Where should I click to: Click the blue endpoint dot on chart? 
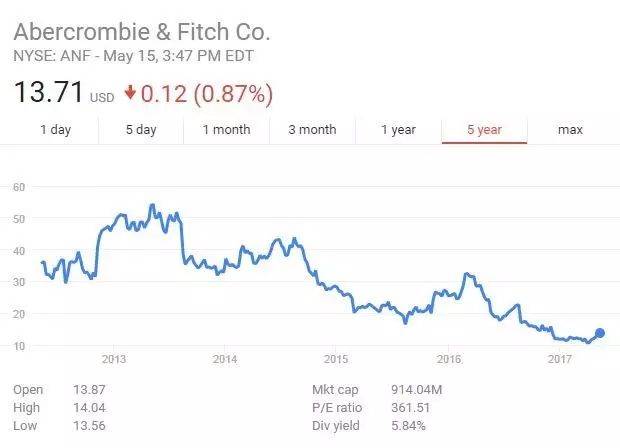[x=600, y=333]
